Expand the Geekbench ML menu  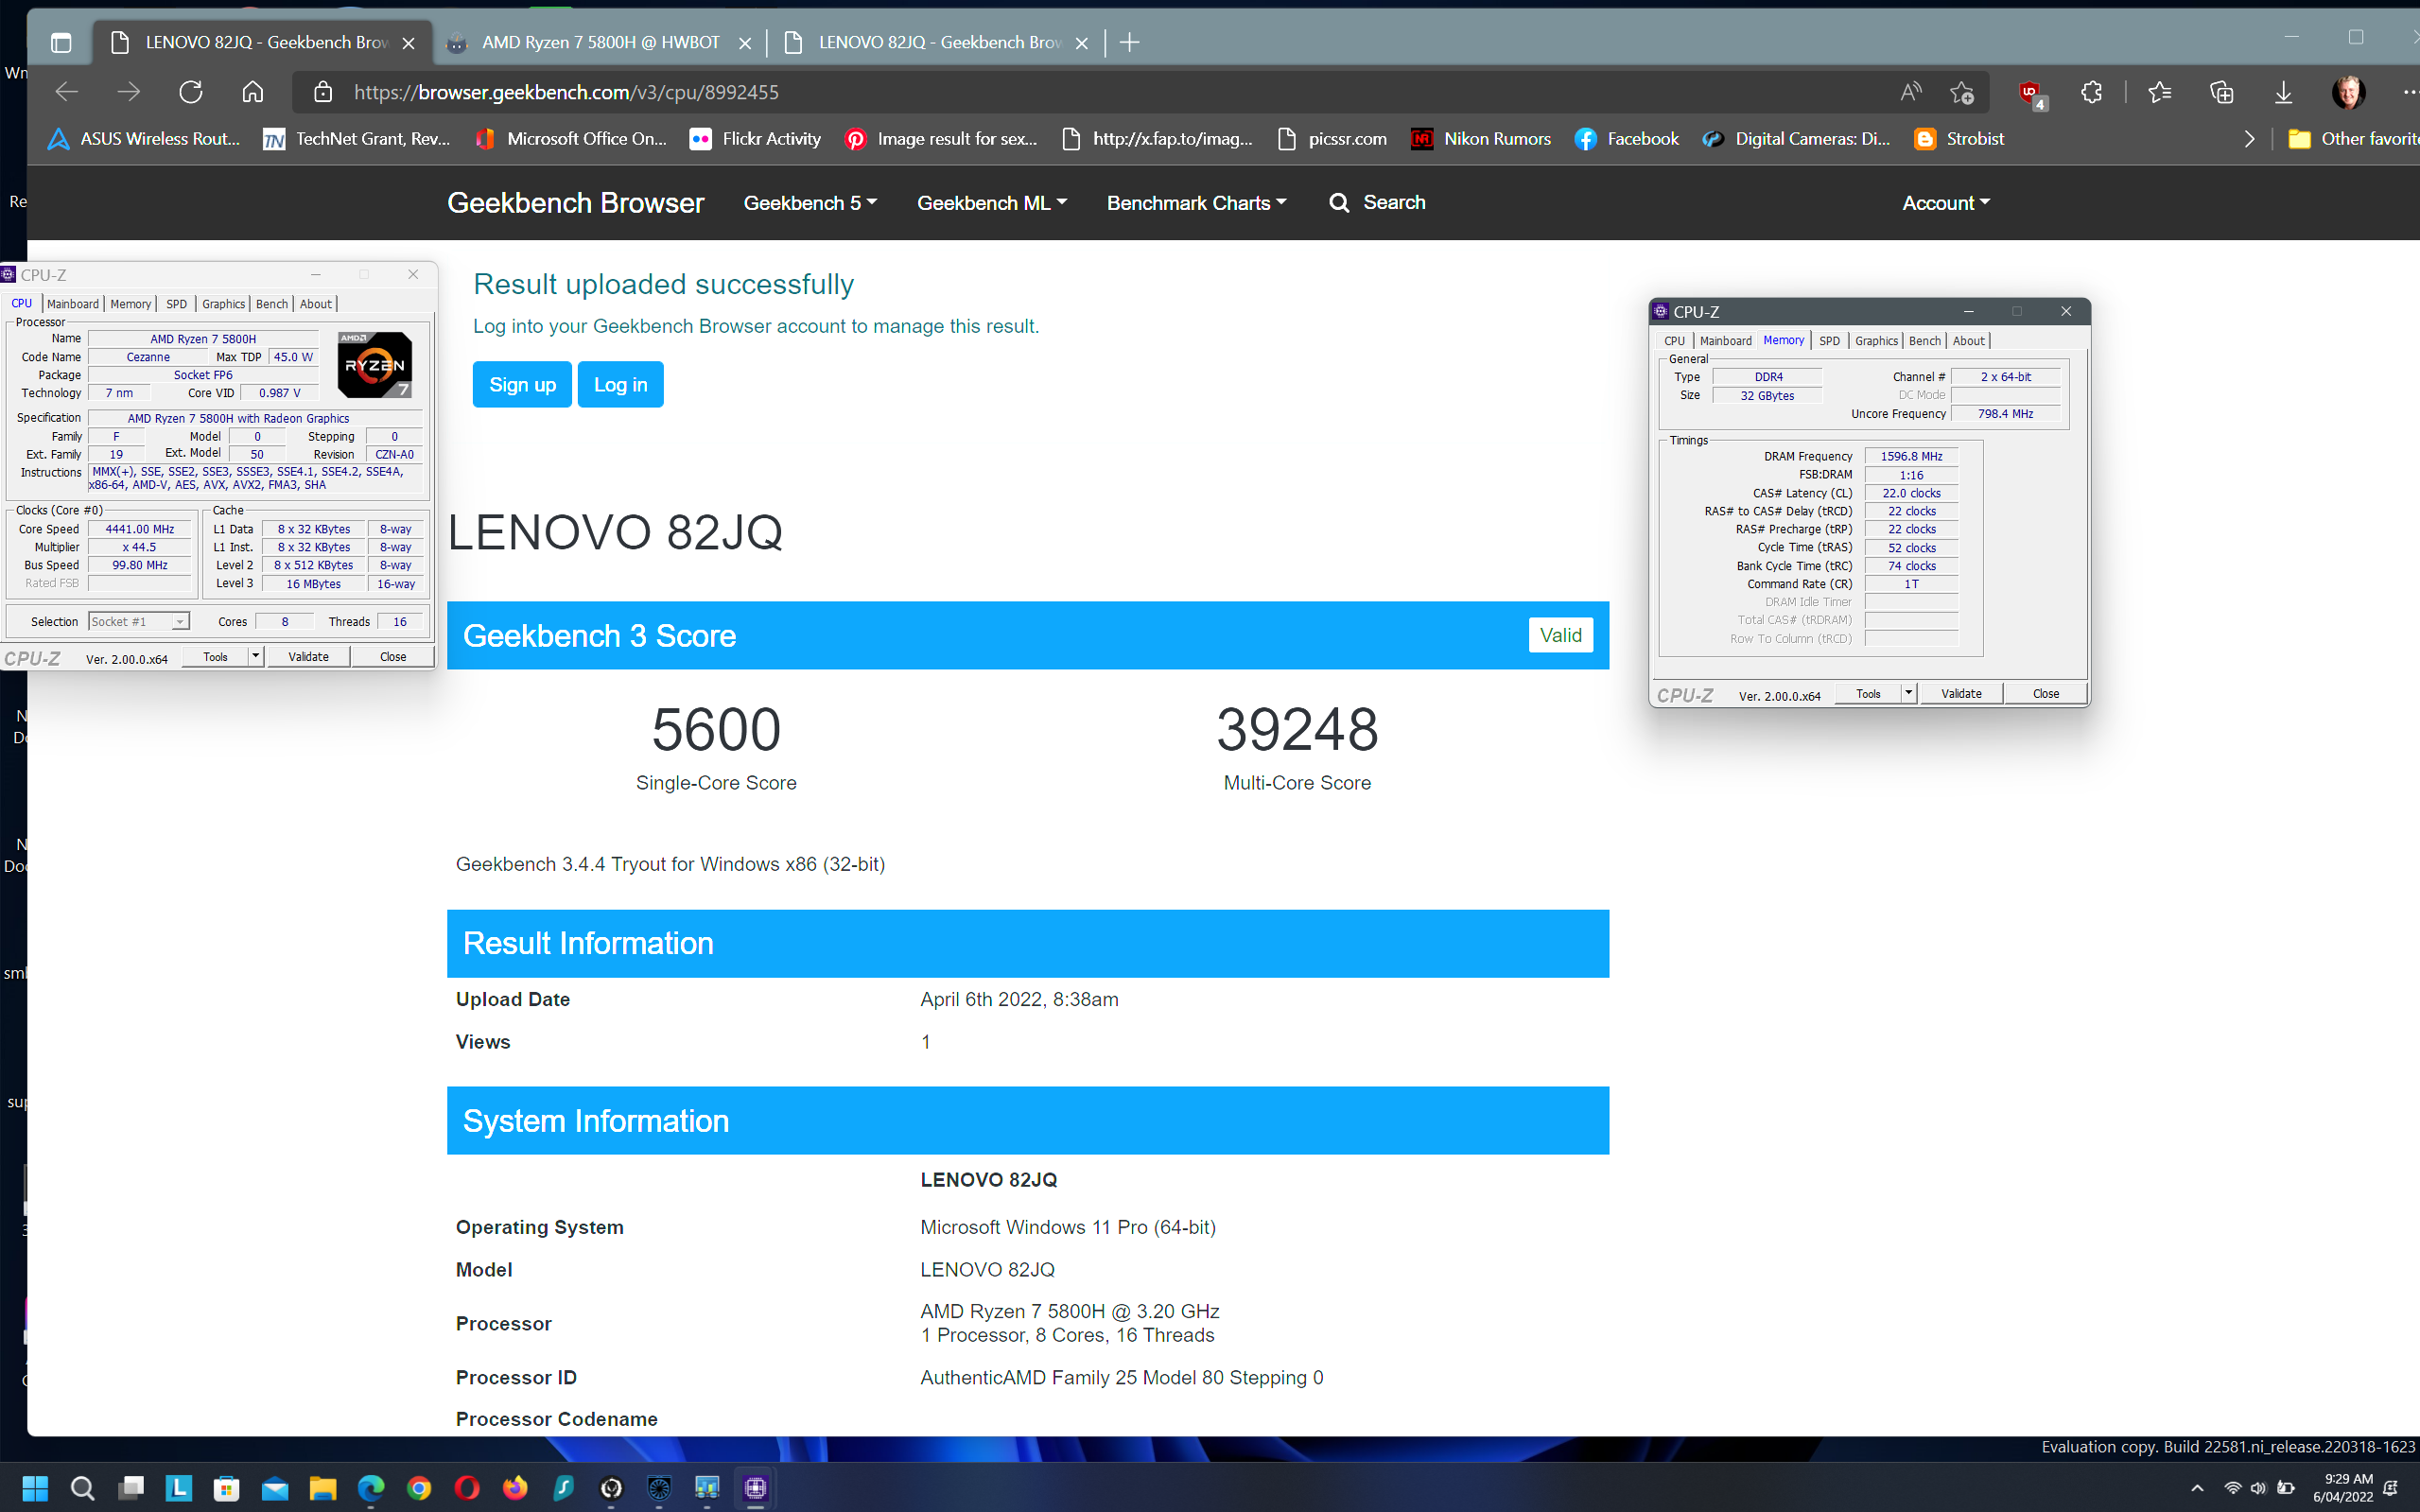tap(992, 203)
